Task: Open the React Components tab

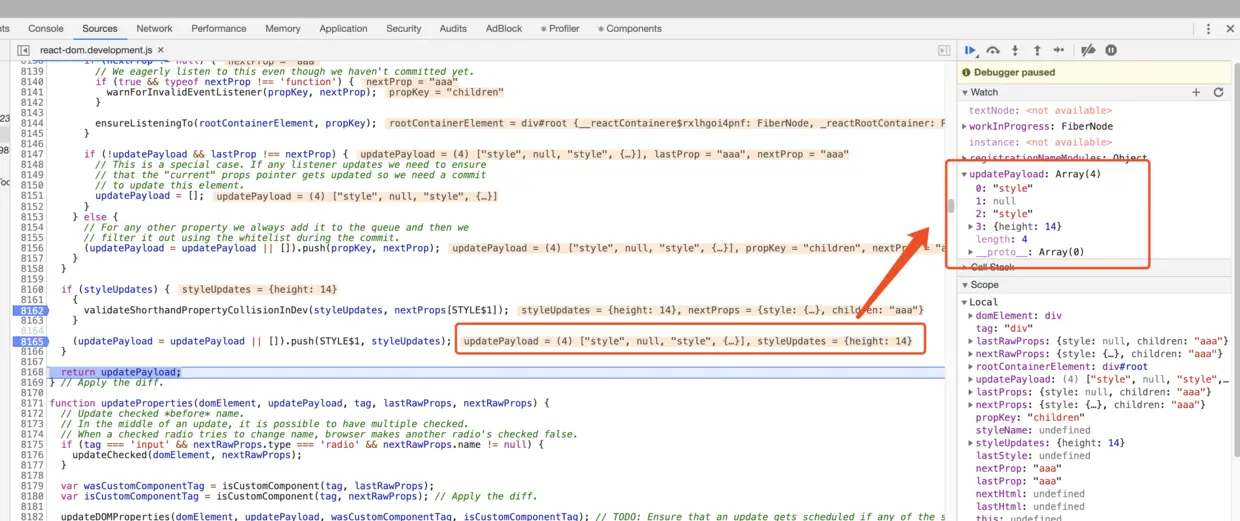Action: (x=630, y=29)
